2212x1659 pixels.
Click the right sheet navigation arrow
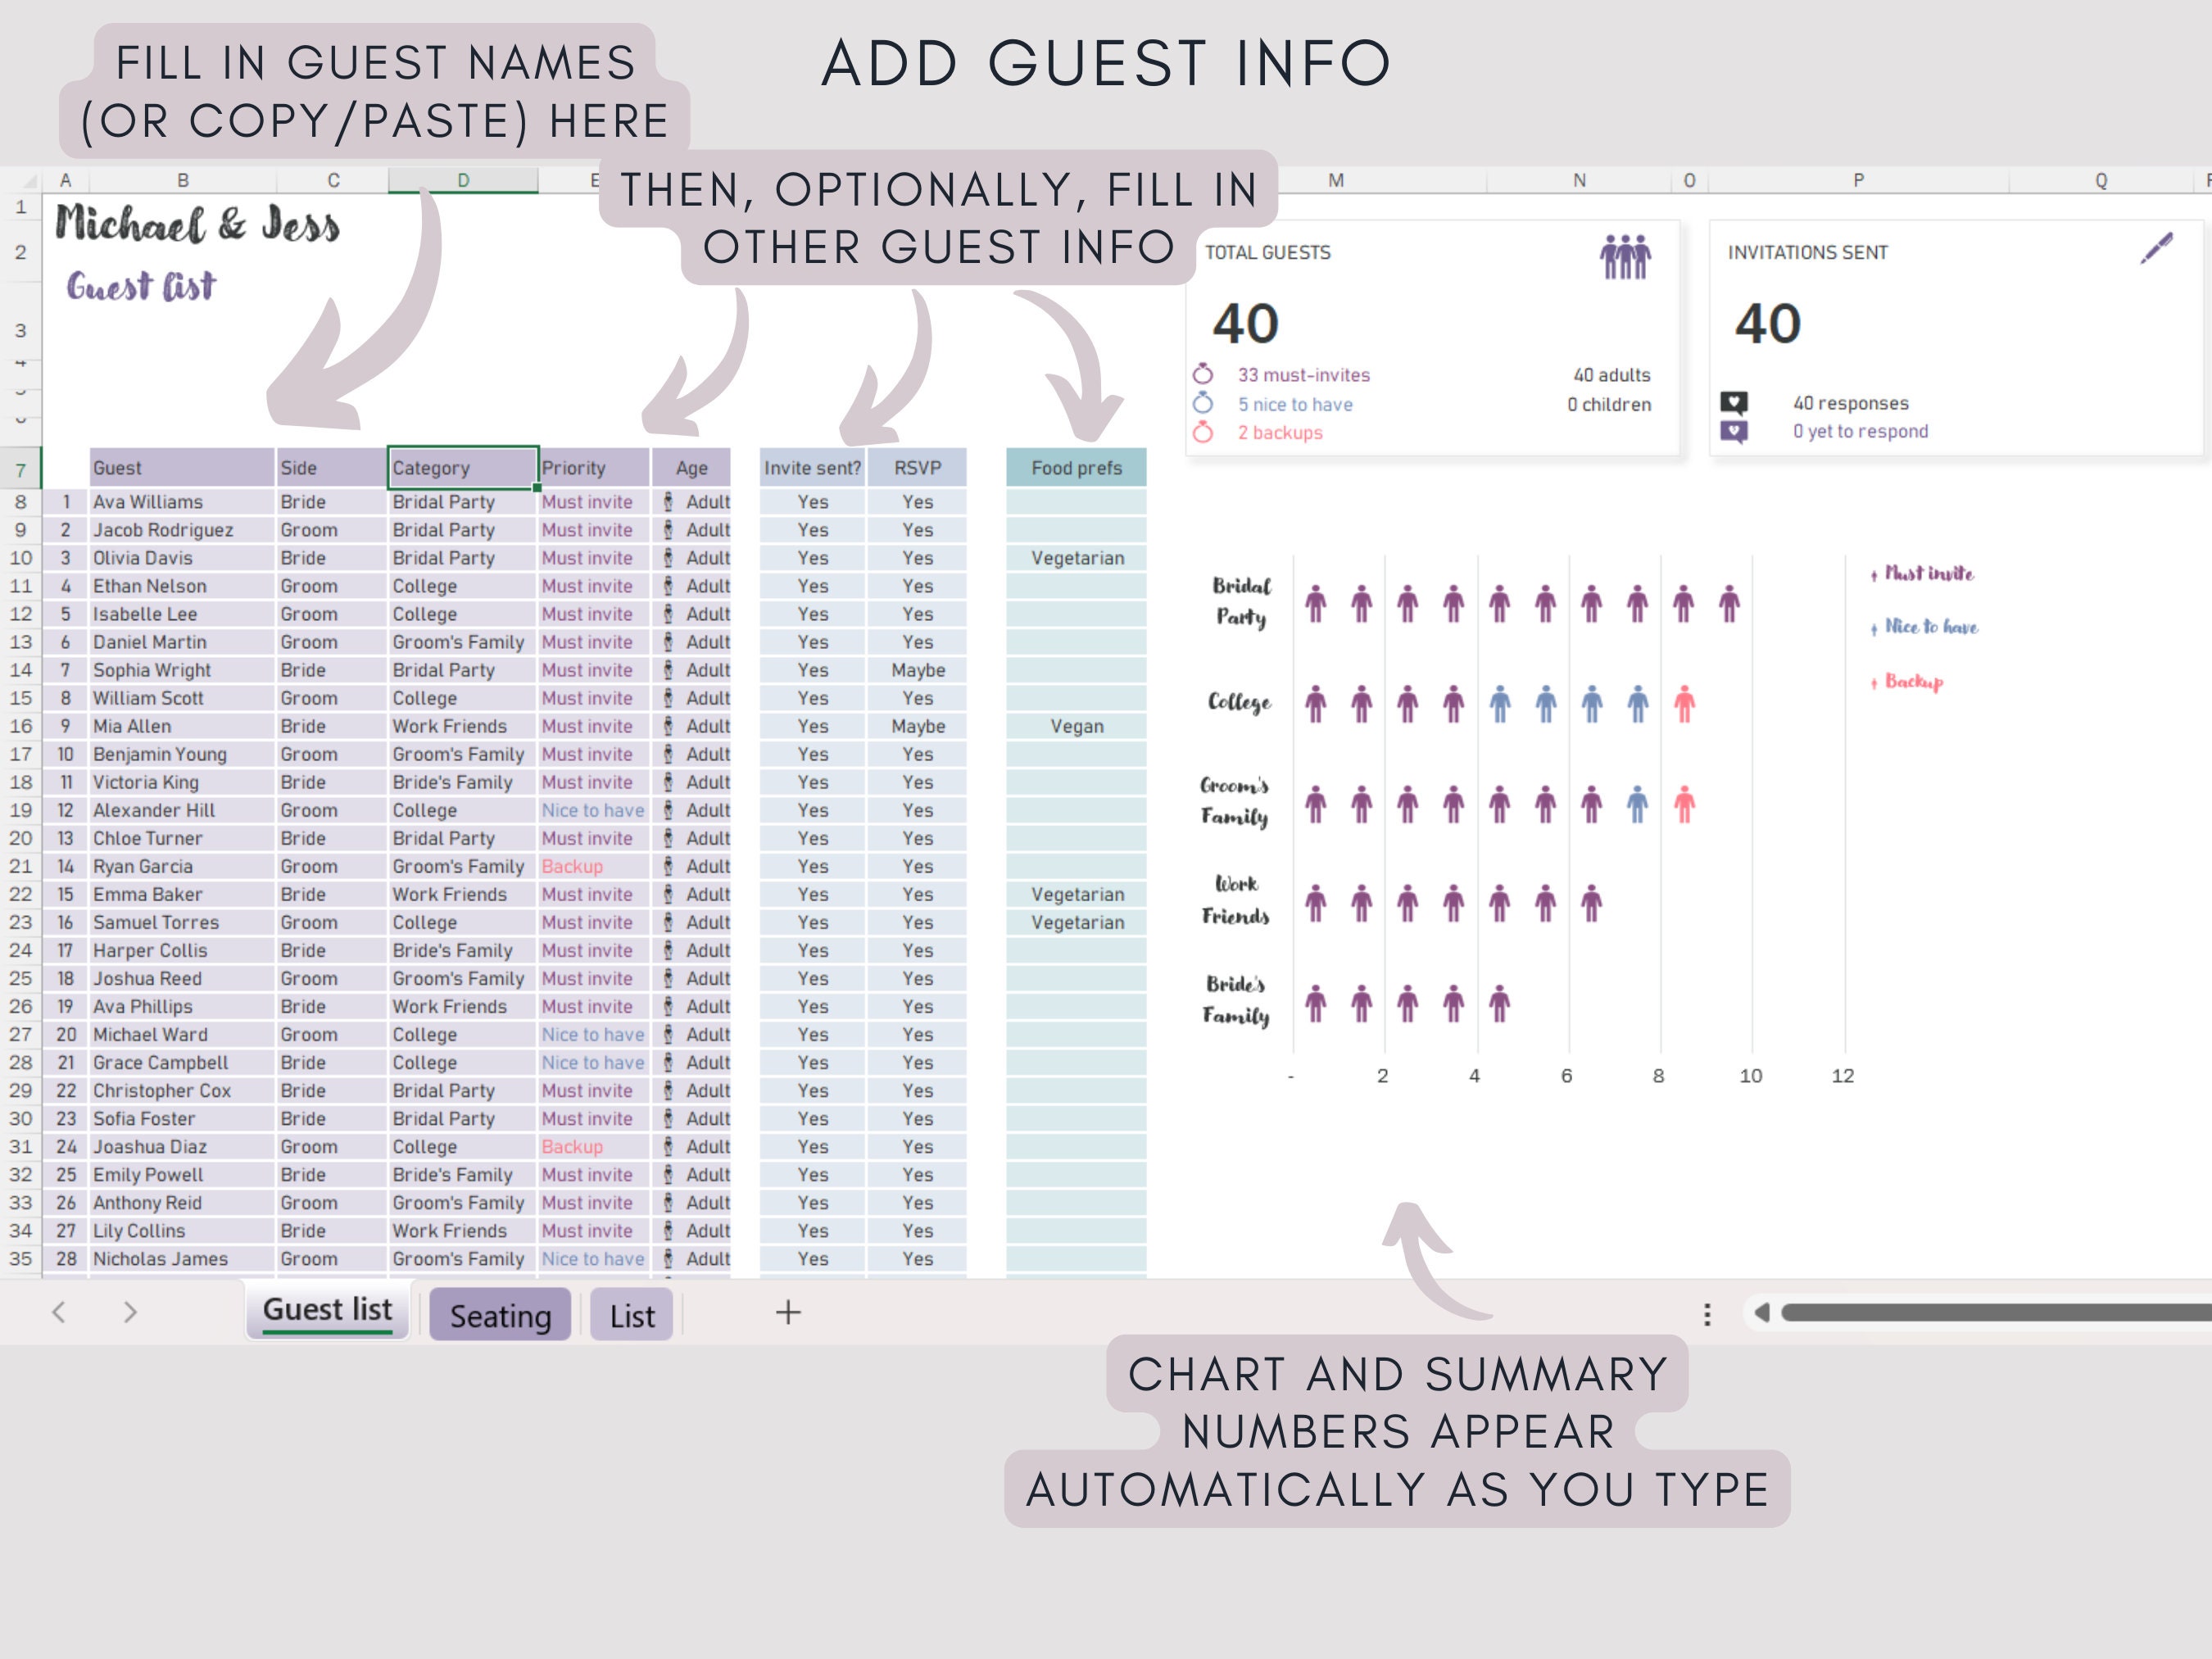click(x=129, y=1313)
